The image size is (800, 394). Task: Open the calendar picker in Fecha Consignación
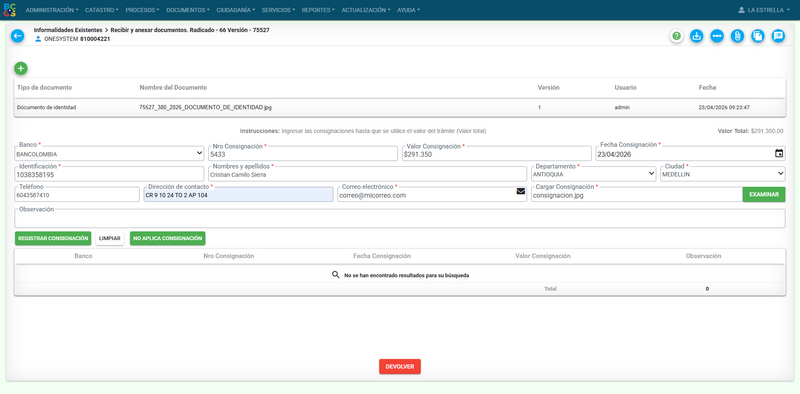coord(779,154)
